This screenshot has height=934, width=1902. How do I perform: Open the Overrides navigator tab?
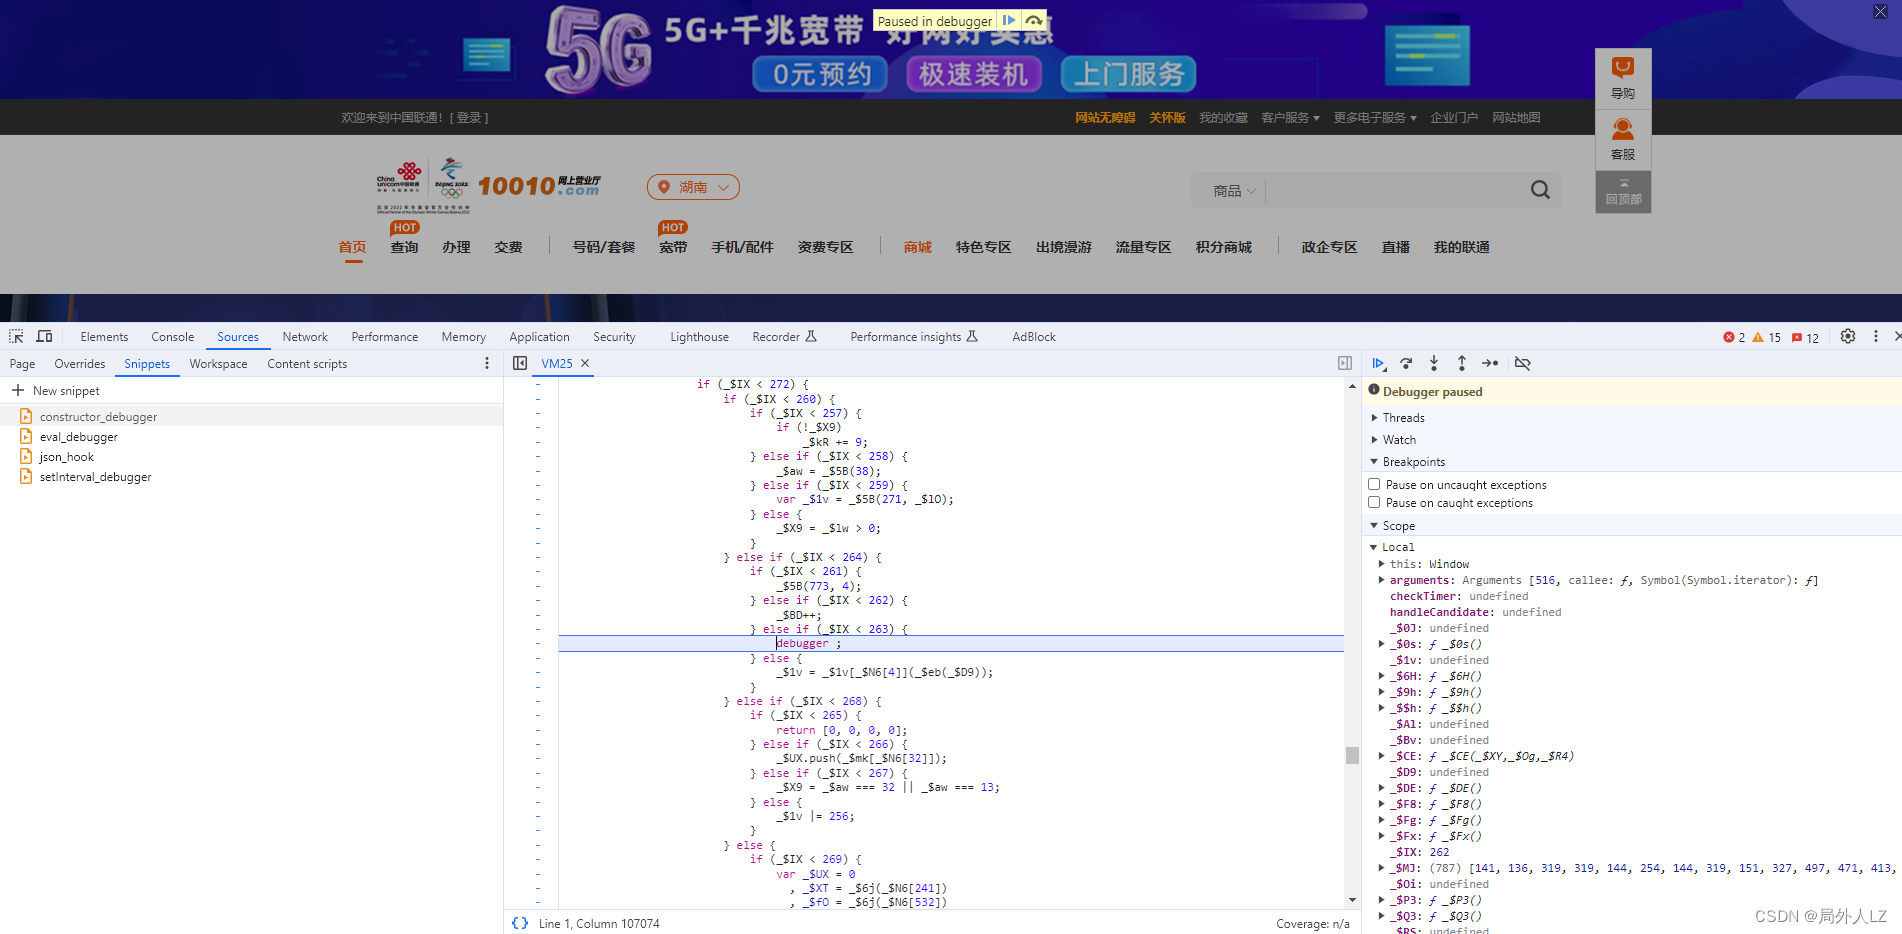[x=79, y=364]
